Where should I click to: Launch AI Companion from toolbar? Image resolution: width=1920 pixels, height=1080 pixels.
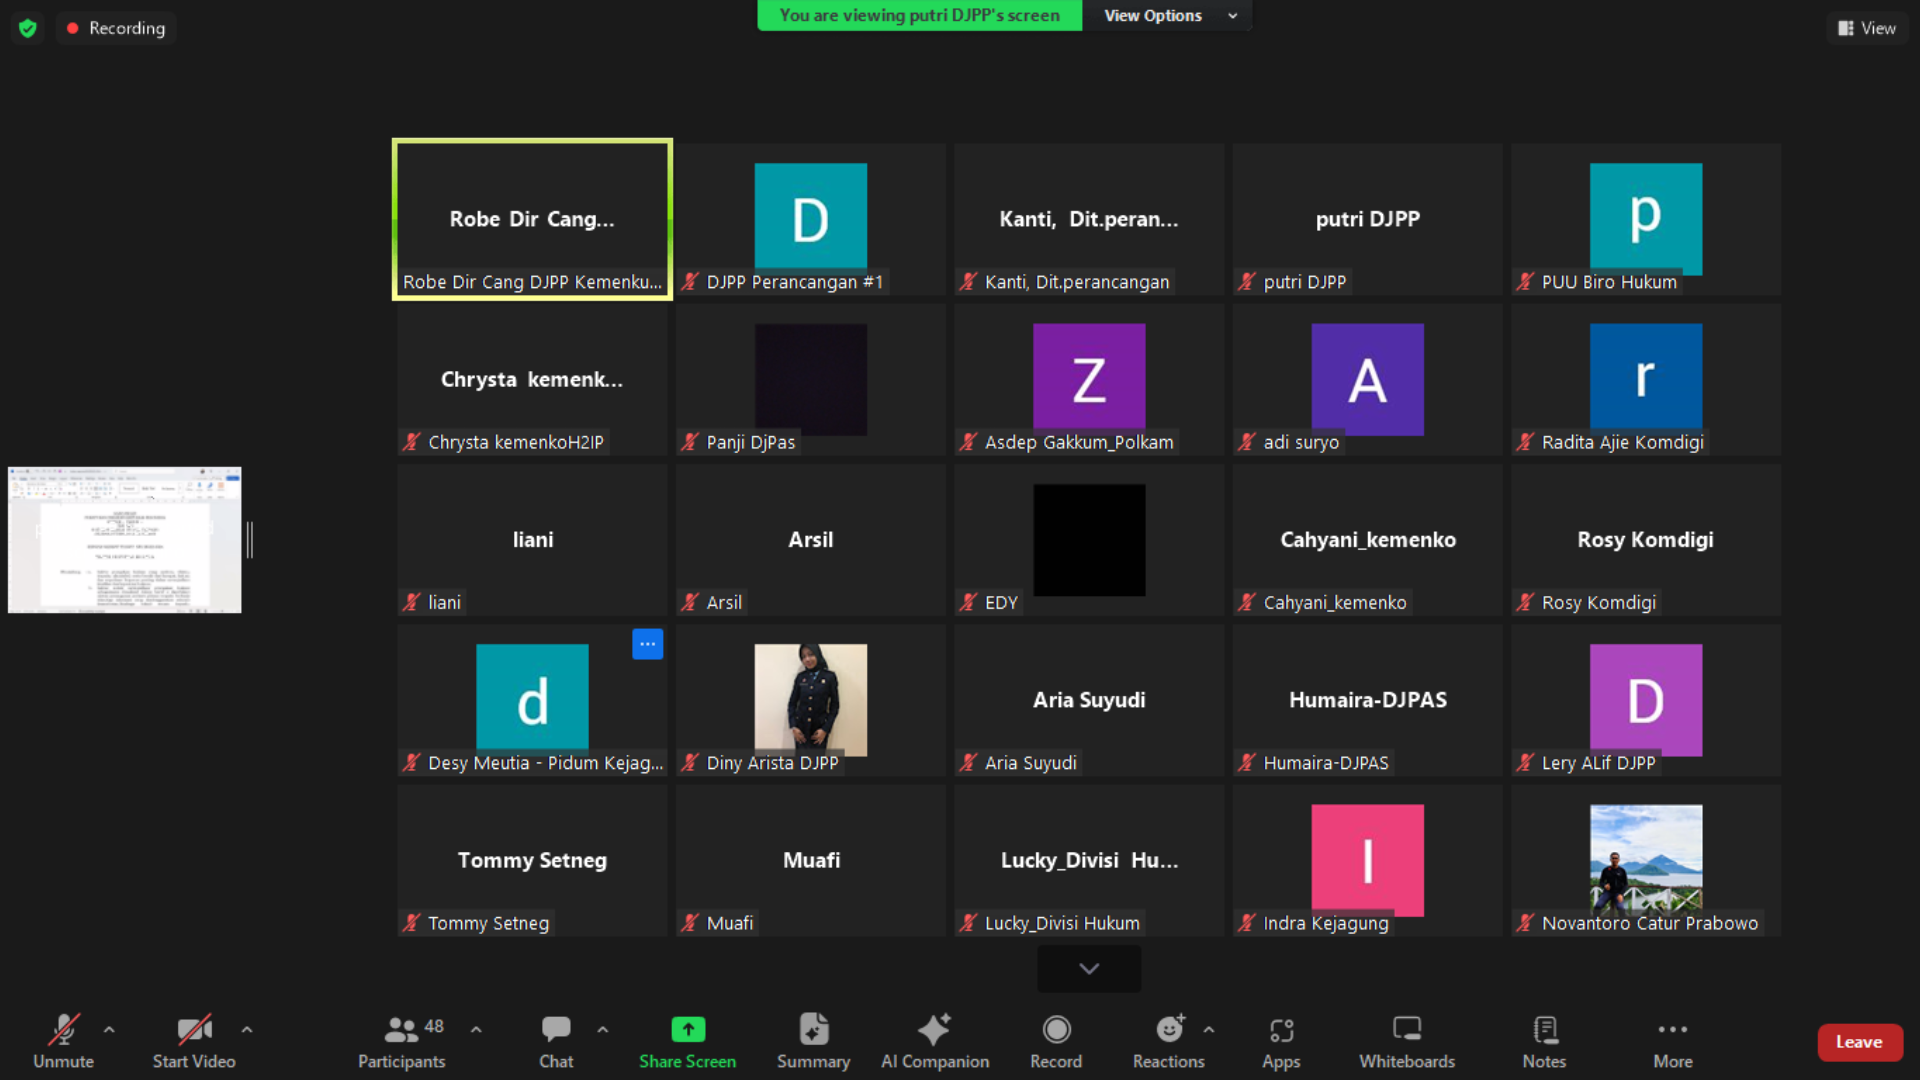point(934,1030)
